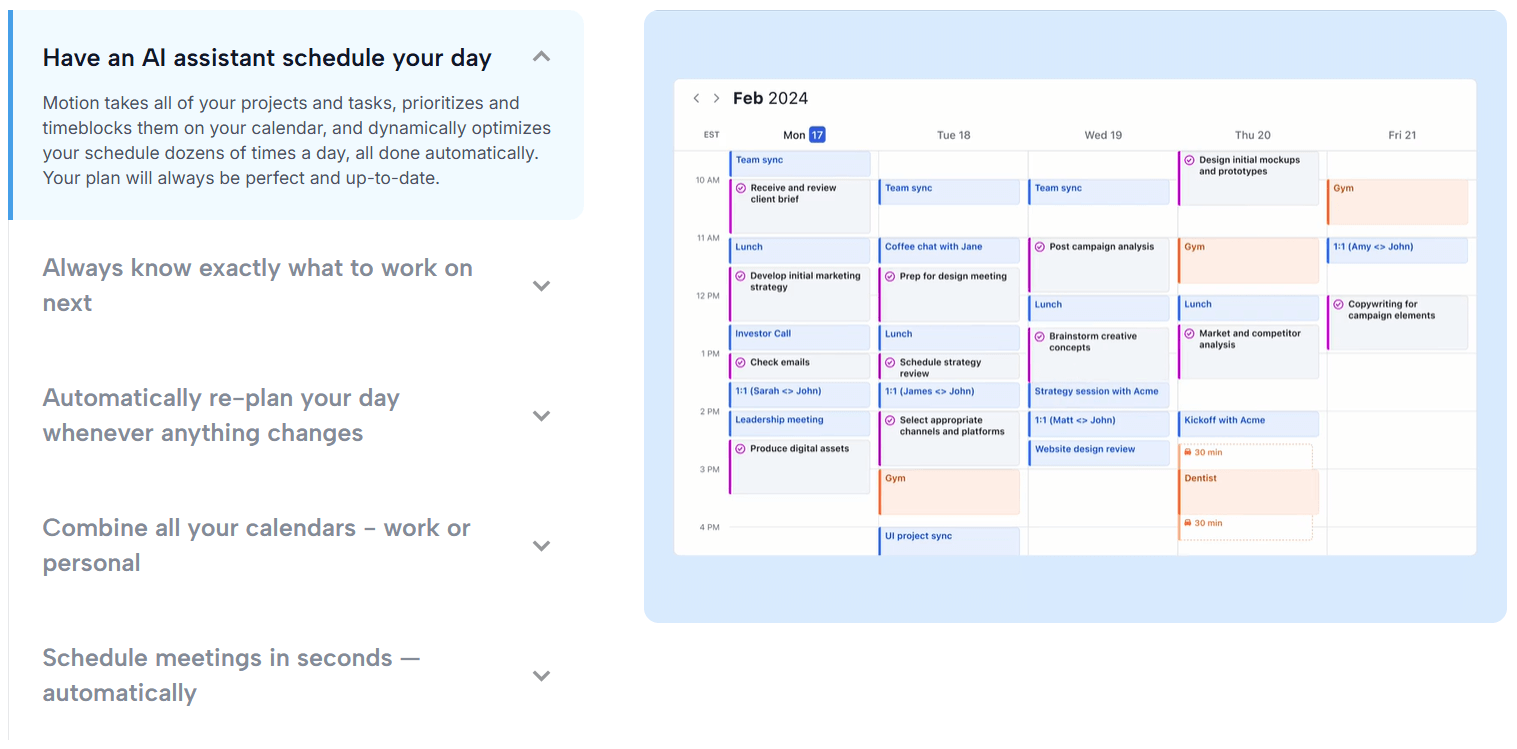Image resolution: width=1517 pixels, height=749 pixels.
Task: Mark Post campaign analysis as done
Action: [1038, 246]
